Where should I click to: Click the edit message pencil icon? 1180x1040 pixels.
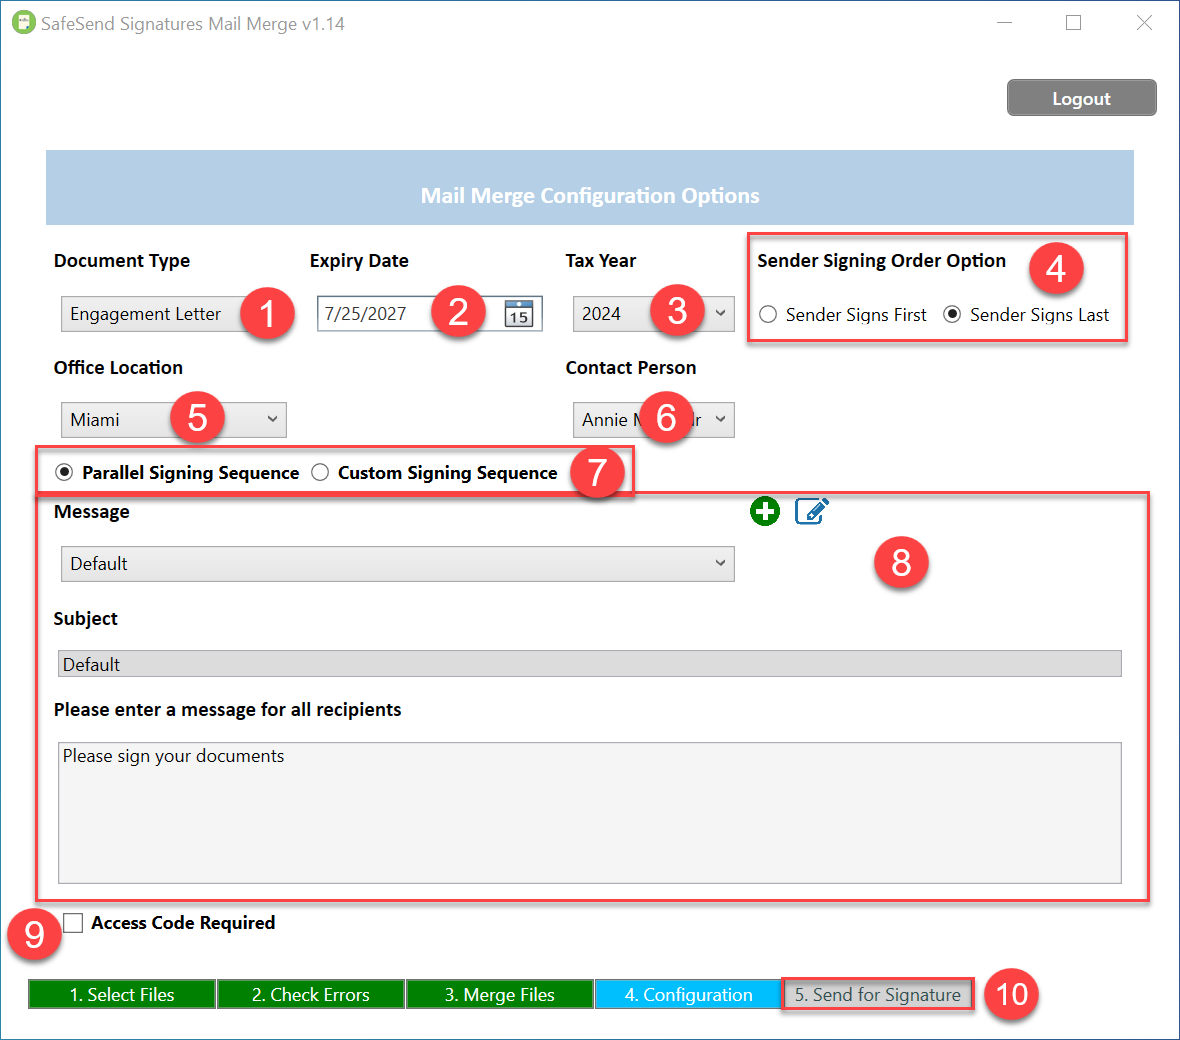[x=812, y=511]
